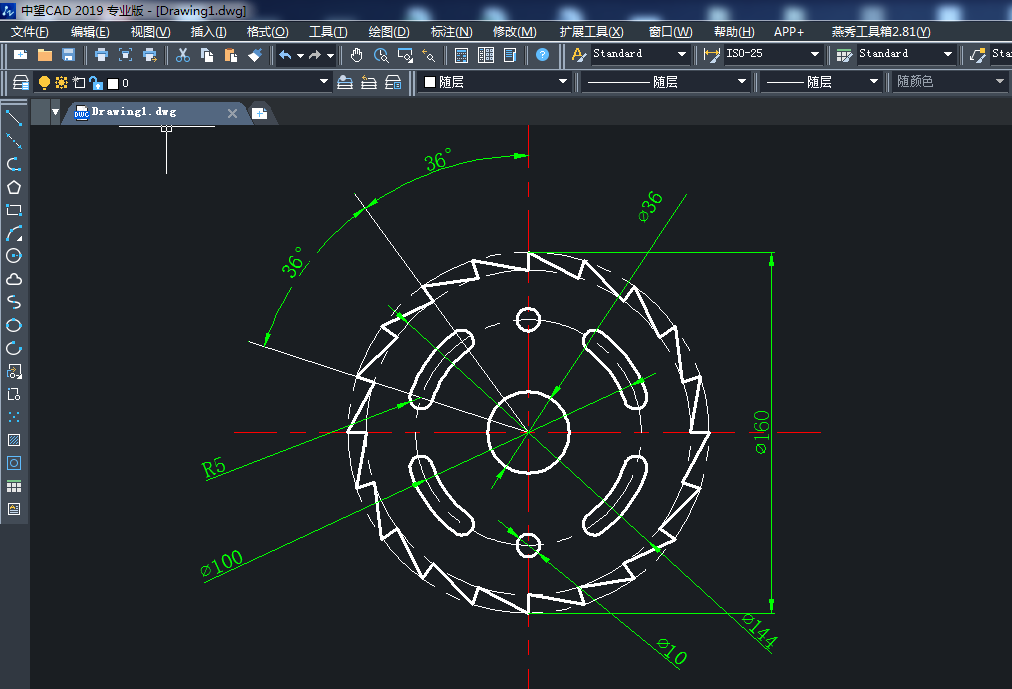Toggle layer 0 on/off lightbulb

(x=44, y=83)
